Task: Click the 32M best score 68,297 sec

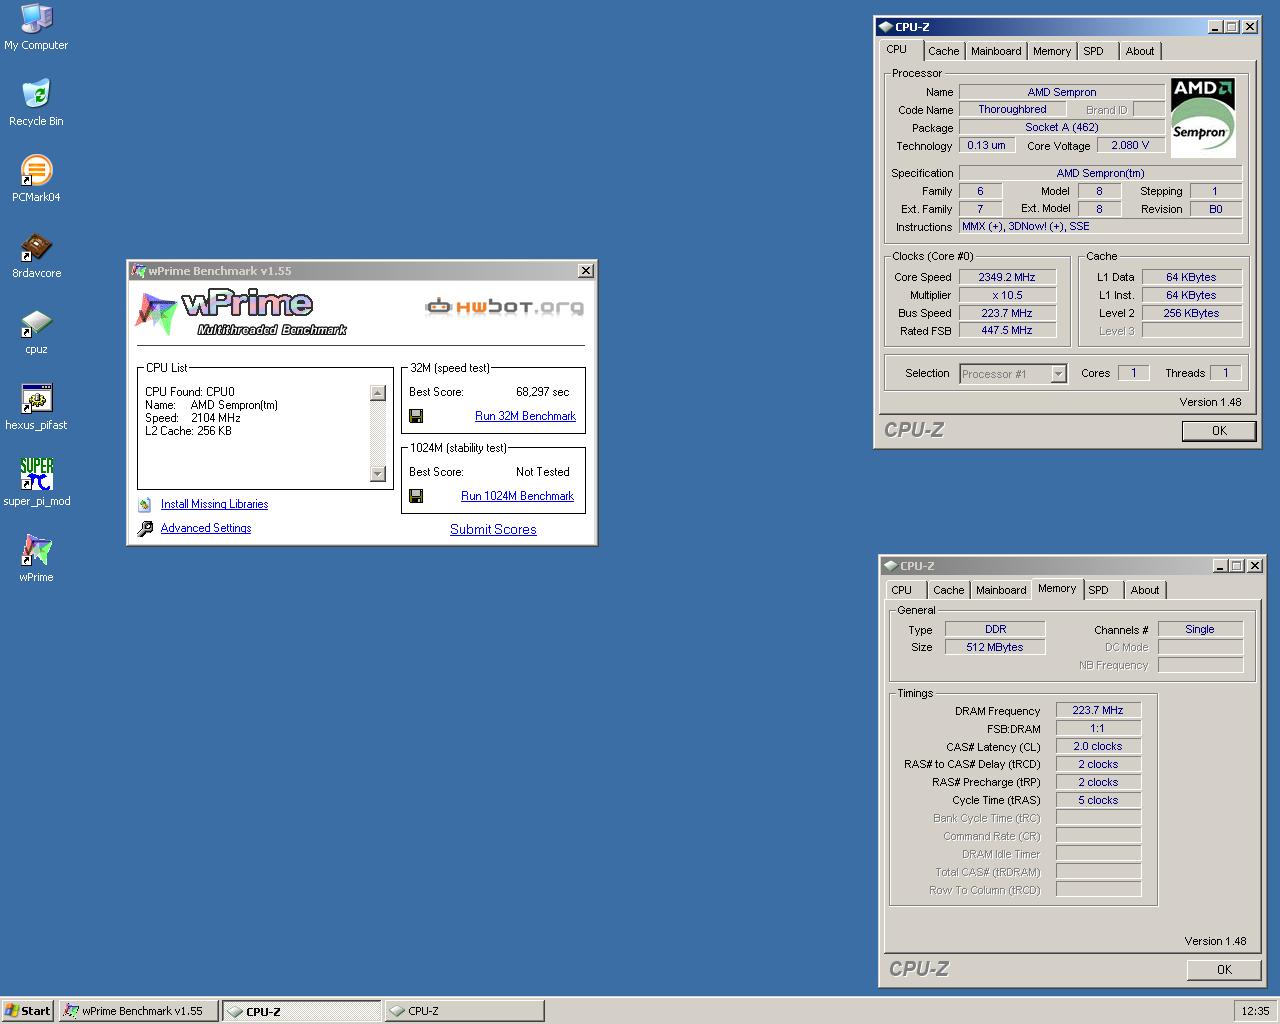Action: click(x=543, y=392)
